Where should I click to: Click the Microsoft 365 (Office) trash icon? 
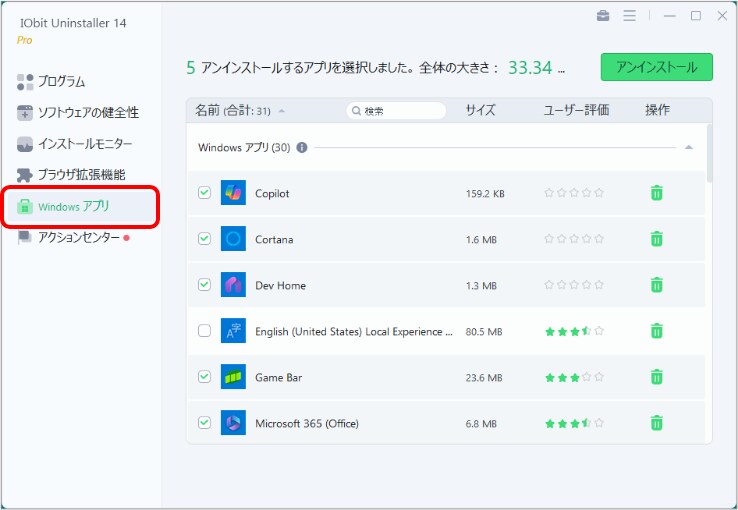click(x=657, y=423)
